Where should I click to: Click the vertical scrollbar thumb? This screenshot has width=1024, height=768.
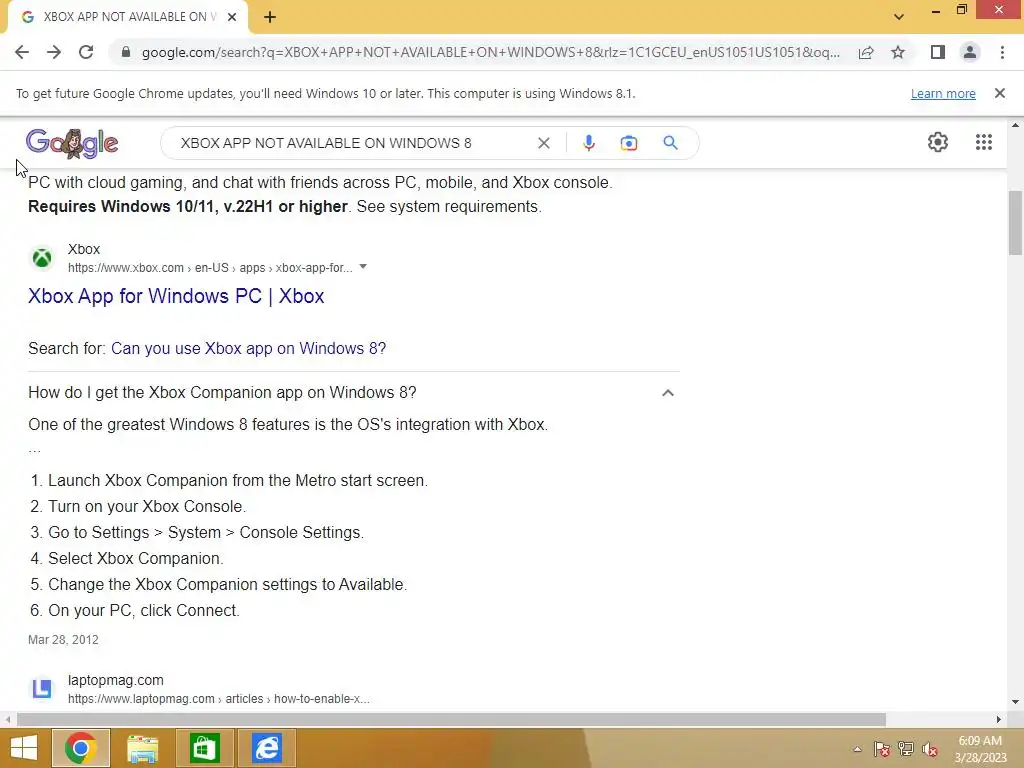pos(1015,223)
